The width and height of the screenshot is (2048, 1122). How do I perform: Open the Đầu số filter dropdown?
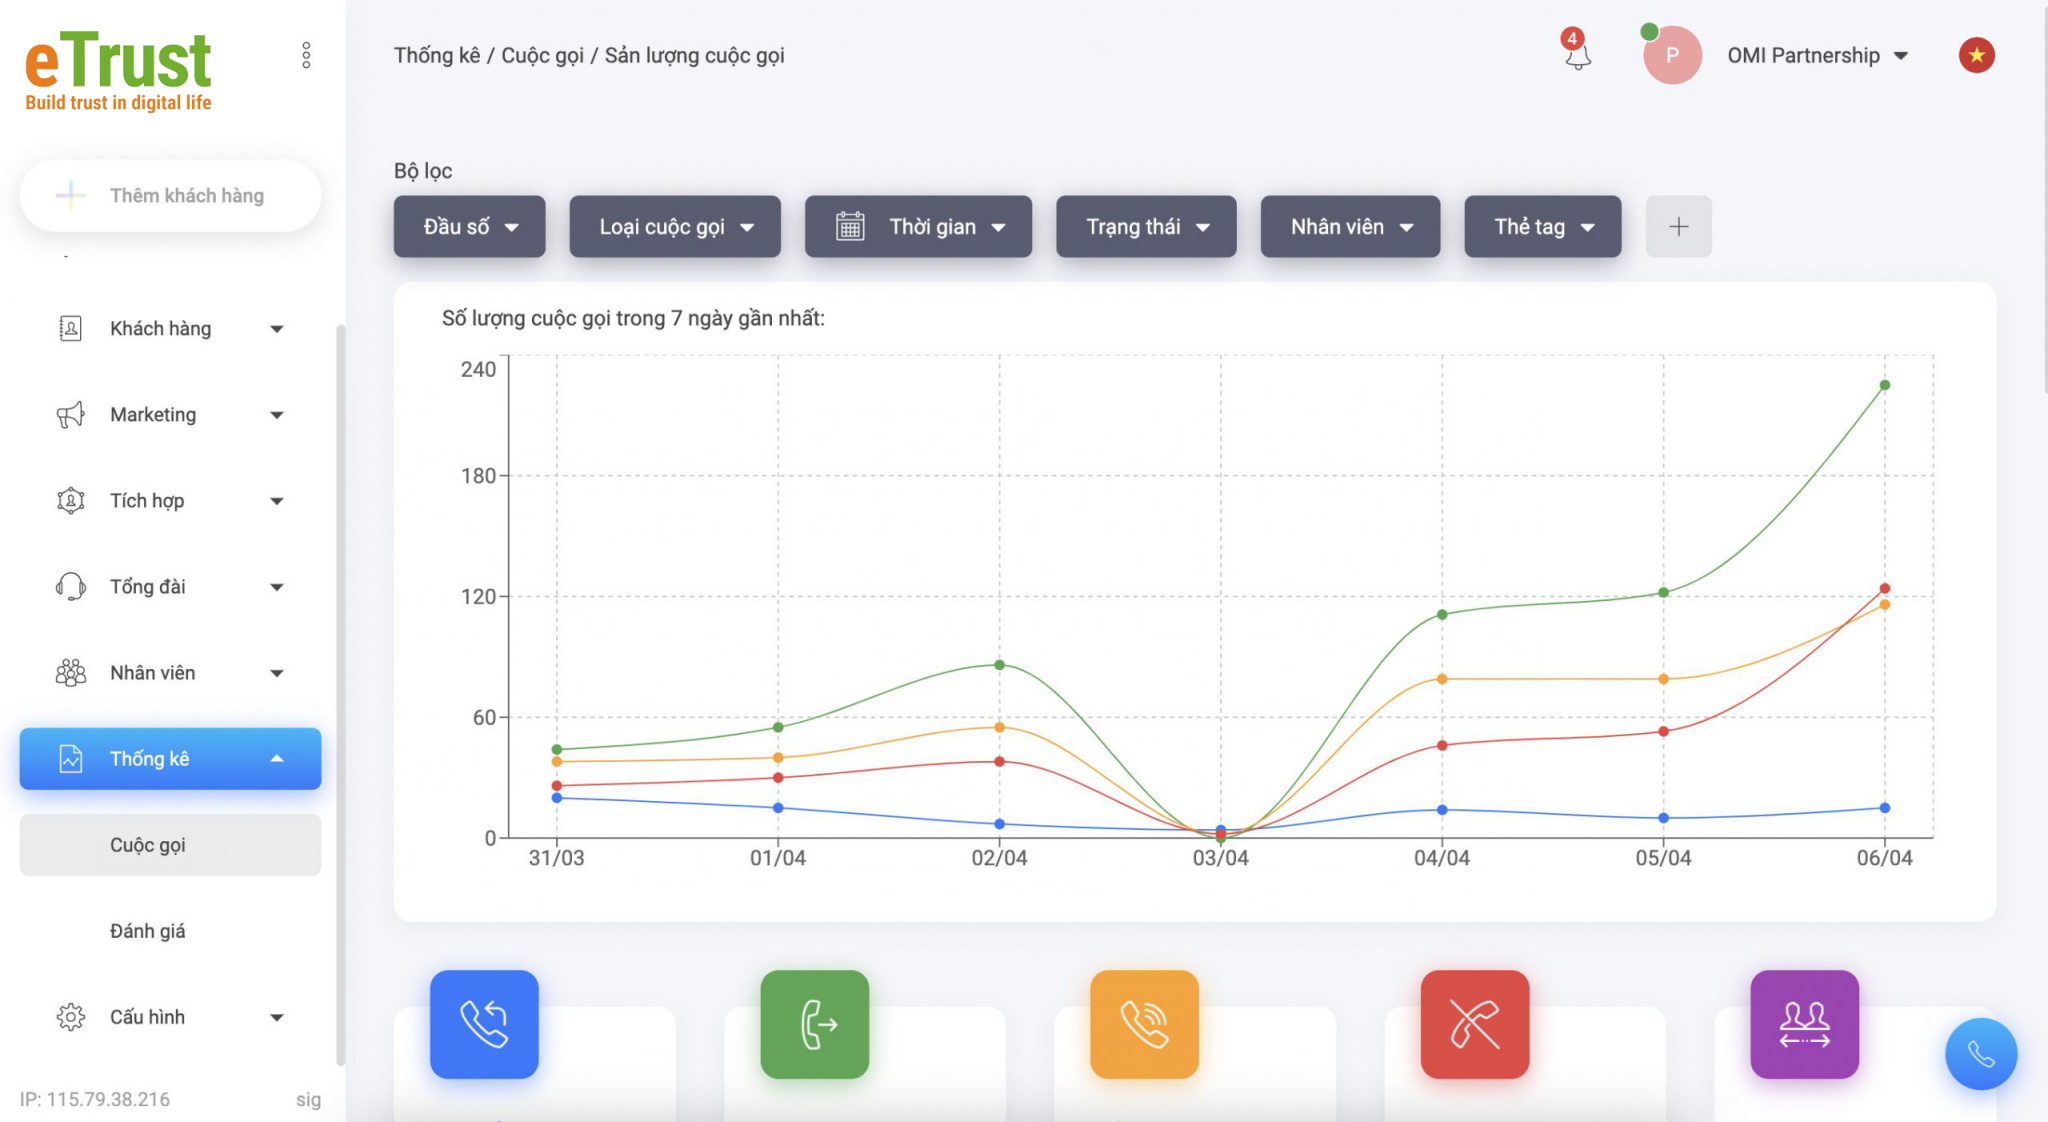pos(469,227)
